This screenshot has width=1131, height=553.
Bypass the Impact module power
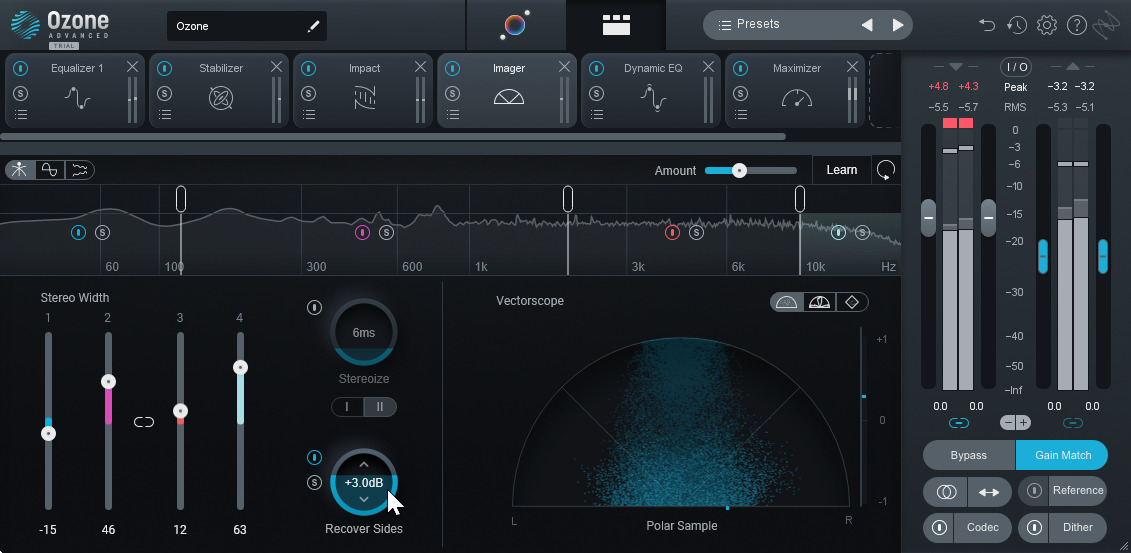click(309, 68)
